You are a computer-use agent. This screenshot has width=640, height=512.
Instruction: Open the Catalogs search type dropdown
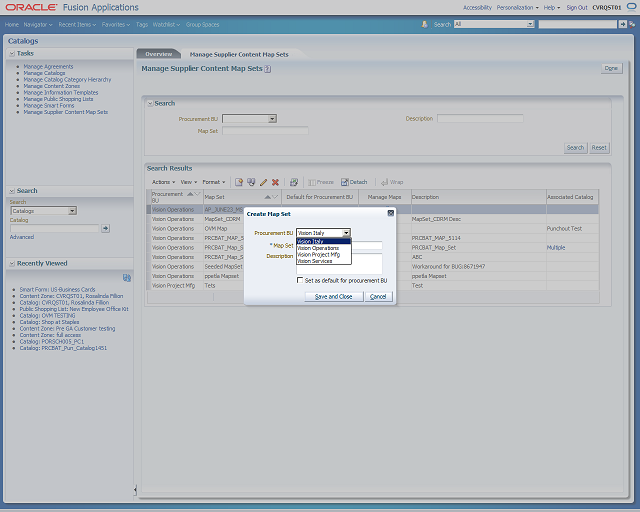pos(72,211)
